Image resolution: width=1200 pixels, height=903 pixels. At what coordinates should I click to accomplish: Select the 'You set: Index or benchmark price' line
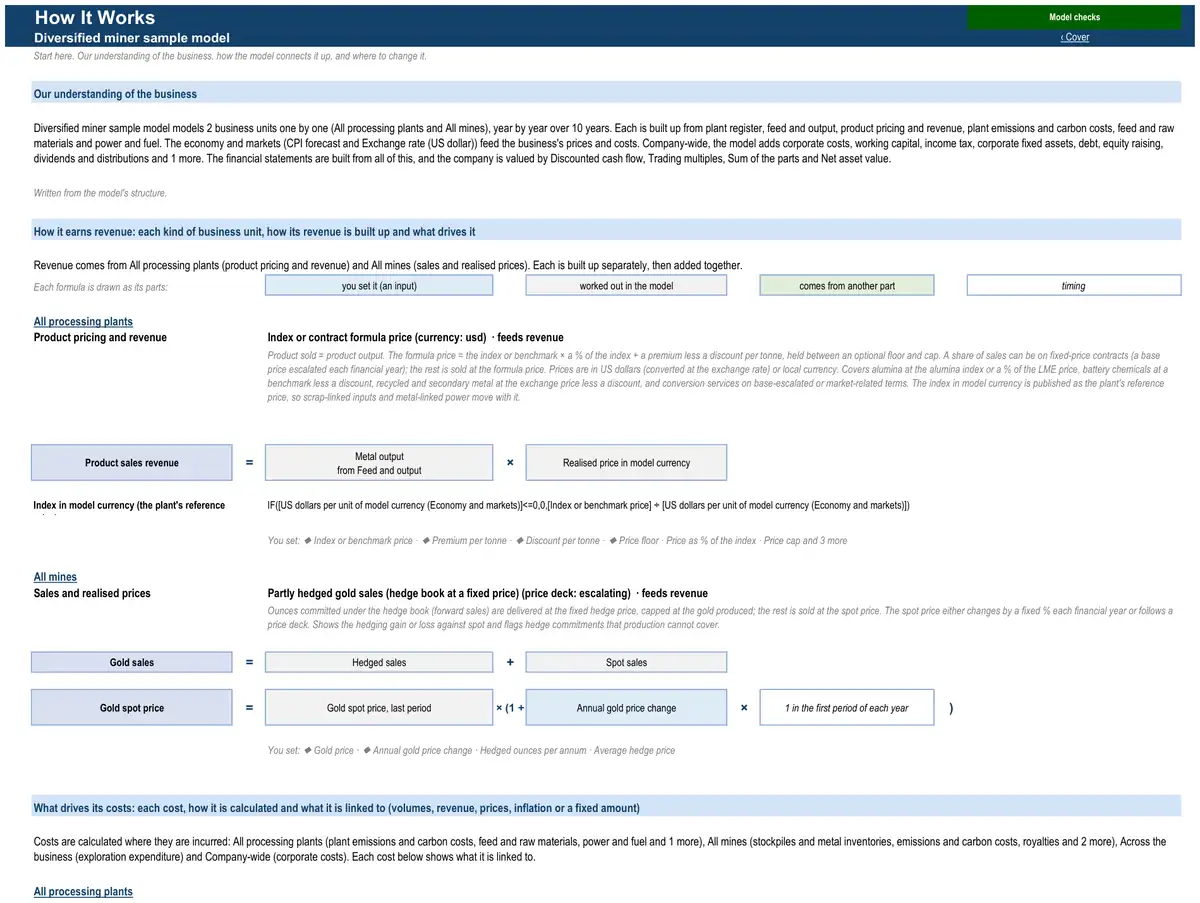click(557, 541)
